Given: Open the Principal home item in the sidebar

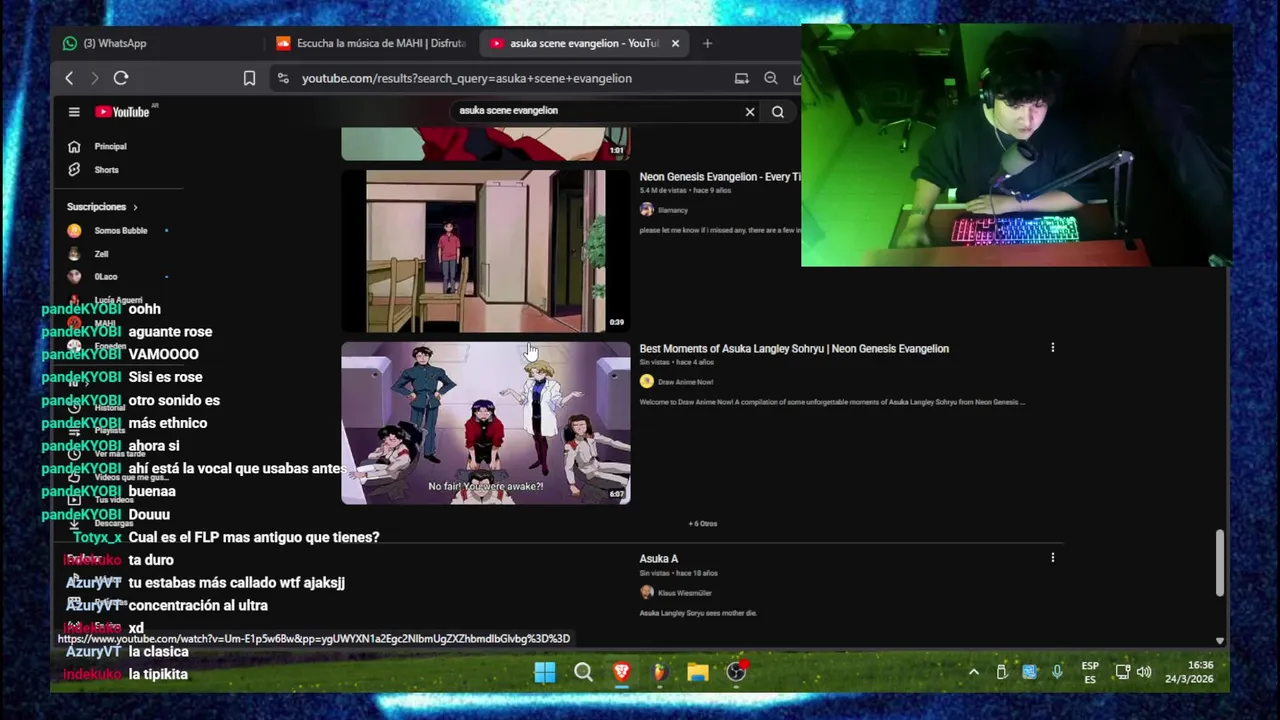Looking at the screenshot, I should (111, 146).
